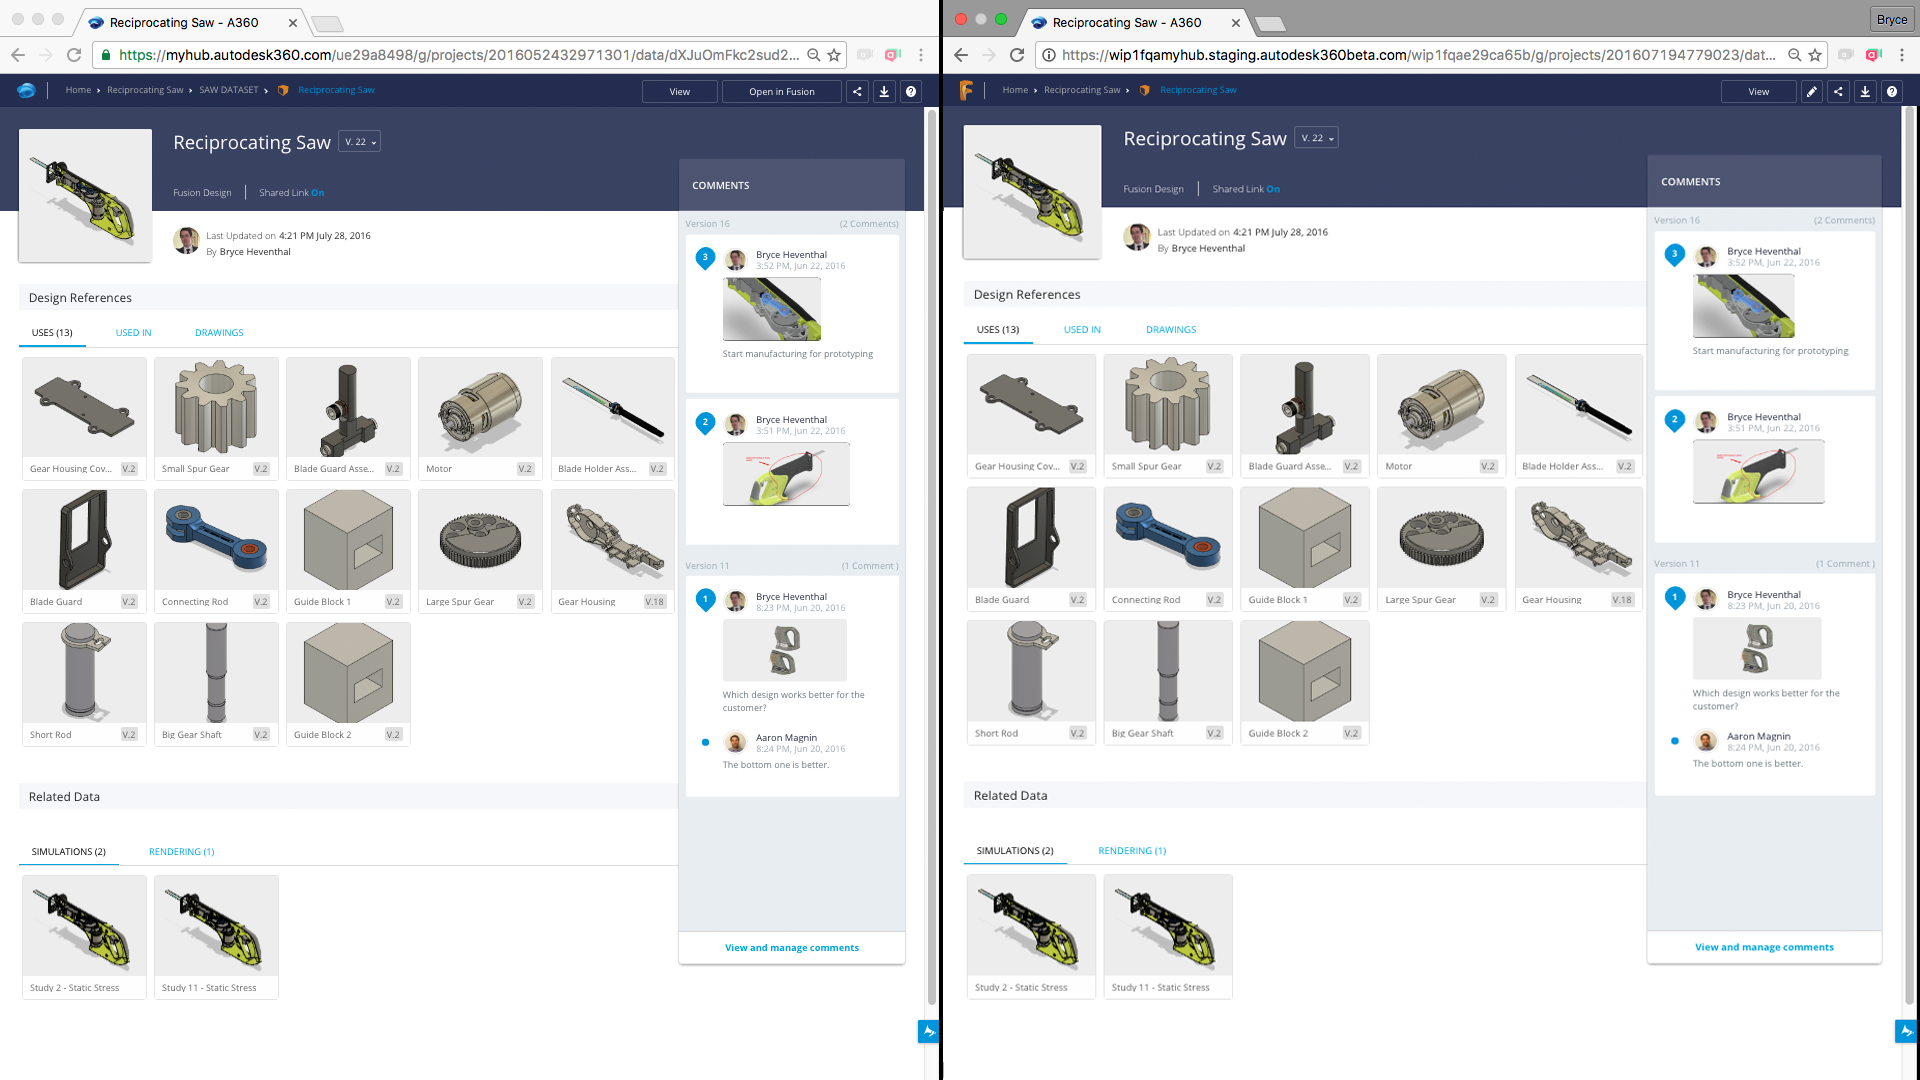This screenshot has width=1920, height=1080.
Task: Click the A360 logo in left window
Action: pos(27,90)
